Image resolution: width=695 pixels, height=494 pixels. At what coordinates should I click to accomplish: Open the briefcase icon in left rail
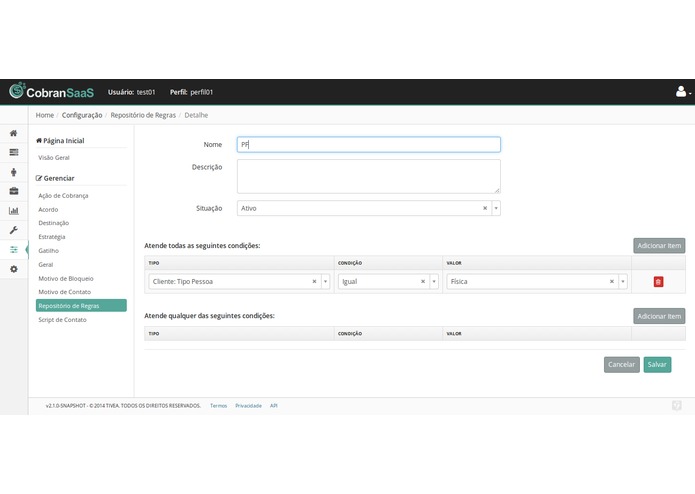pyautogui.click(x=14, y=191)
